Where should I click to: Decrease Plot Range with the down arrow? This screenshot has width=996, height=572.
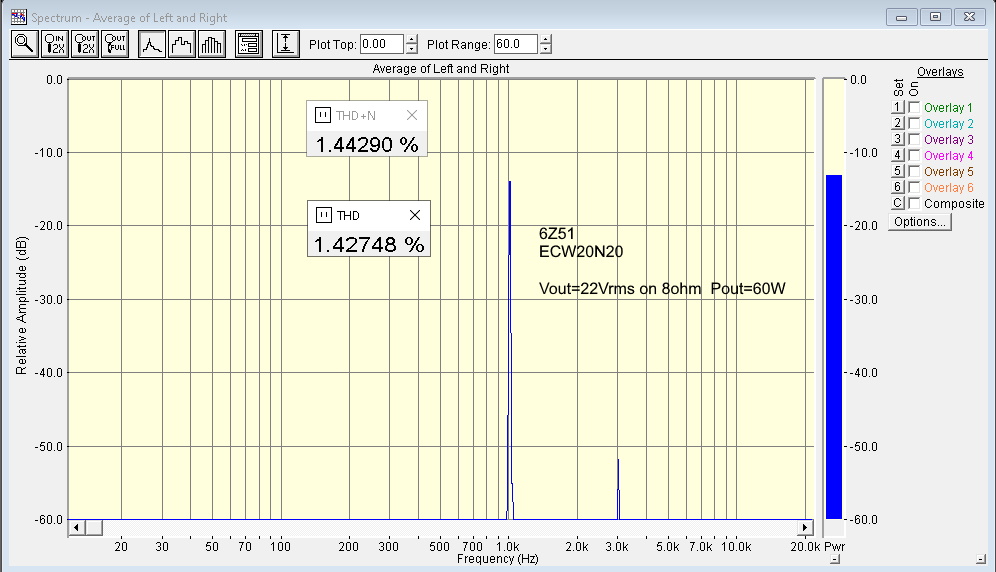[545, 49]
